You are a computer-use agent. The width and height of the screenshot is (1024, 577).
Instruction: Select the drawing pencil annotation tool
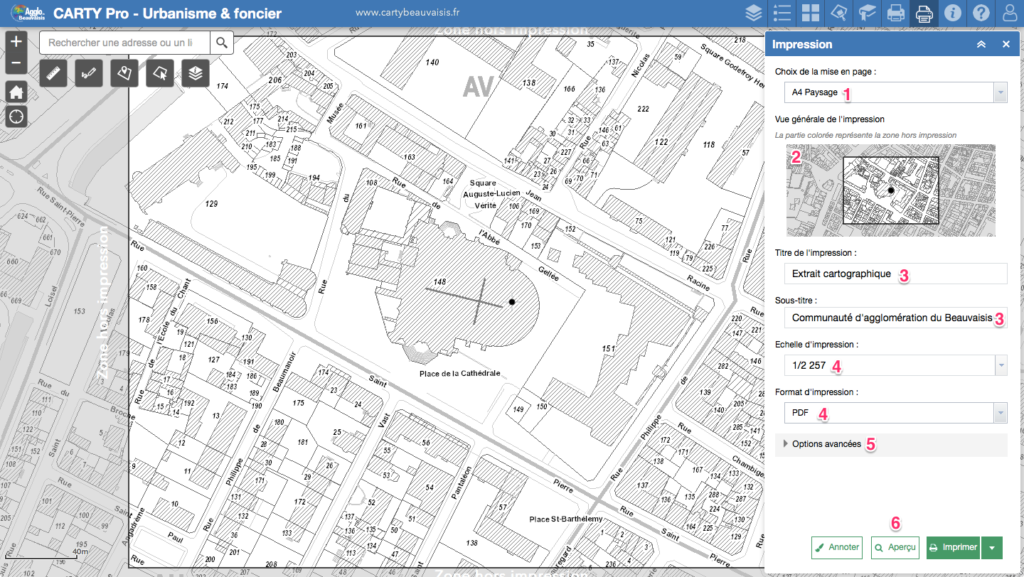(x=89, y=74)
